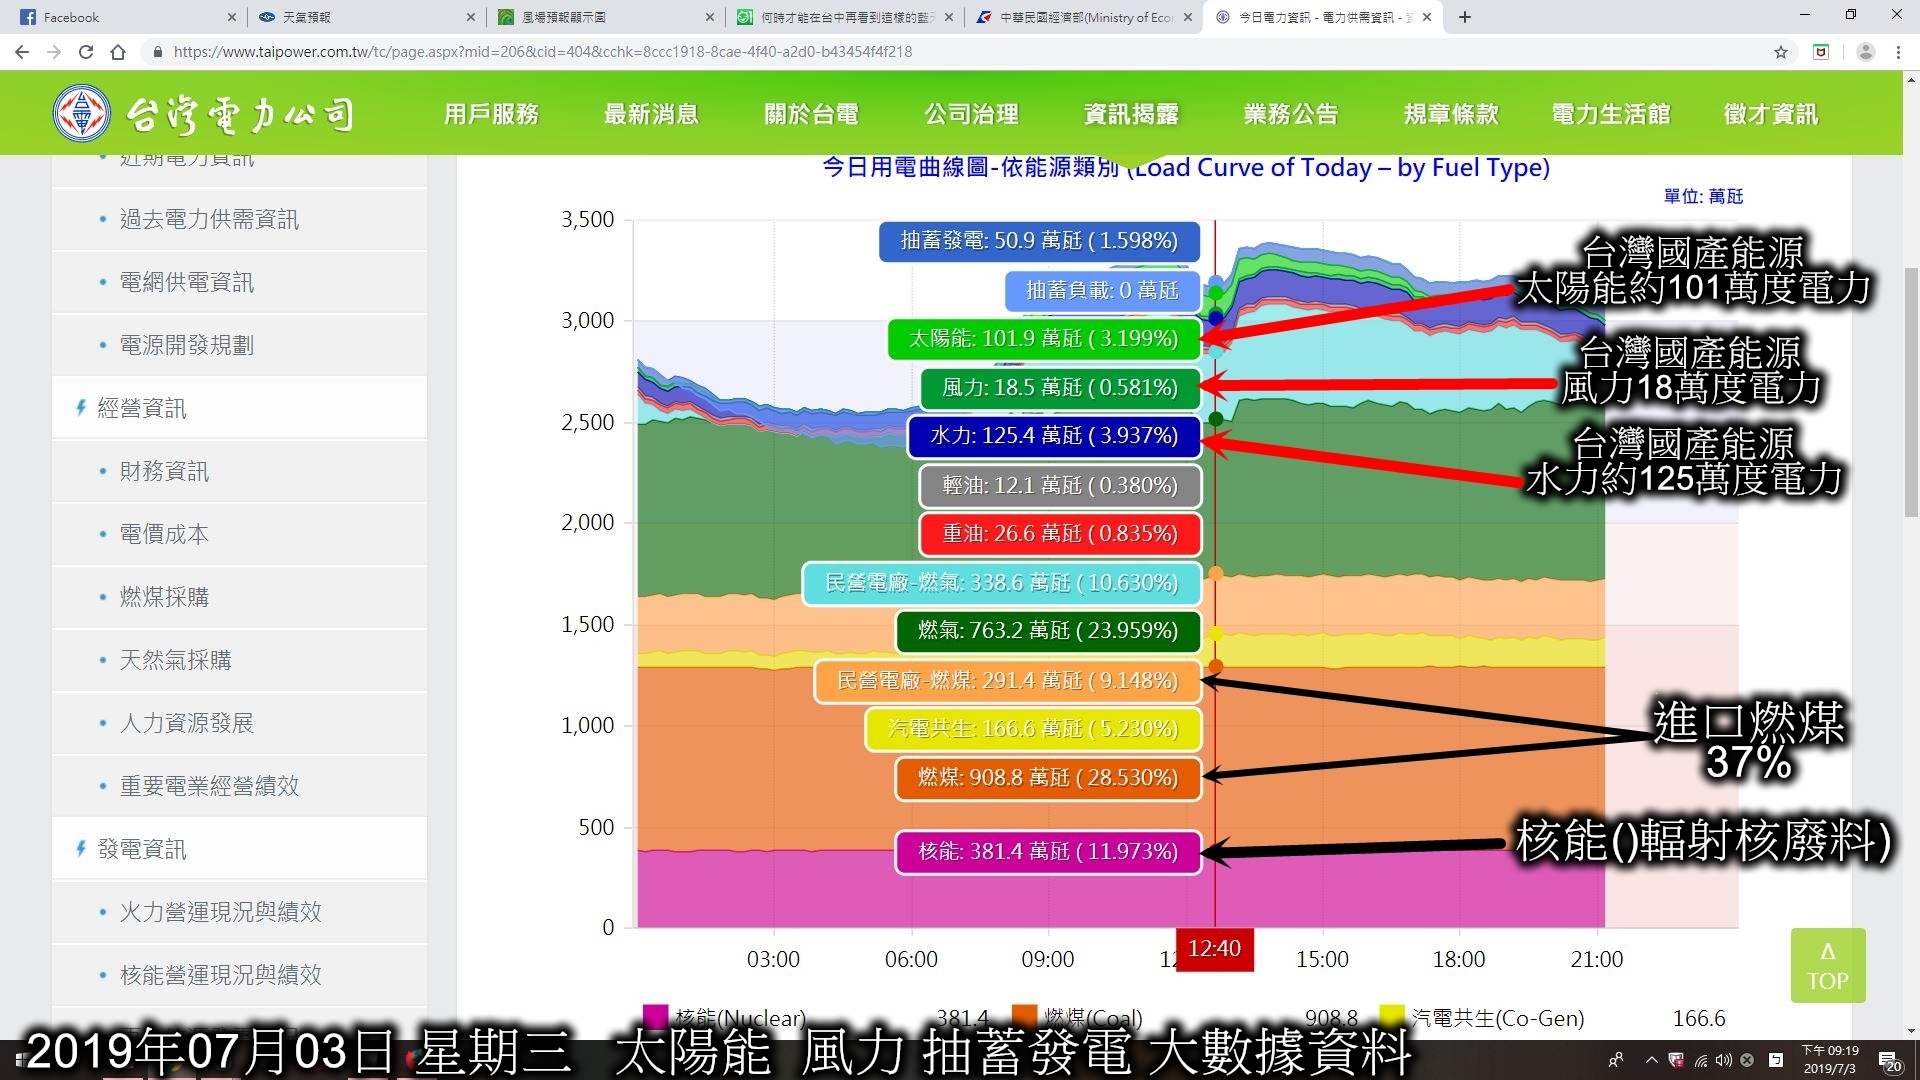Open the 資訊揭露 menu
This screenshot has height=1080, width=1920.
tap(1131, 114)
